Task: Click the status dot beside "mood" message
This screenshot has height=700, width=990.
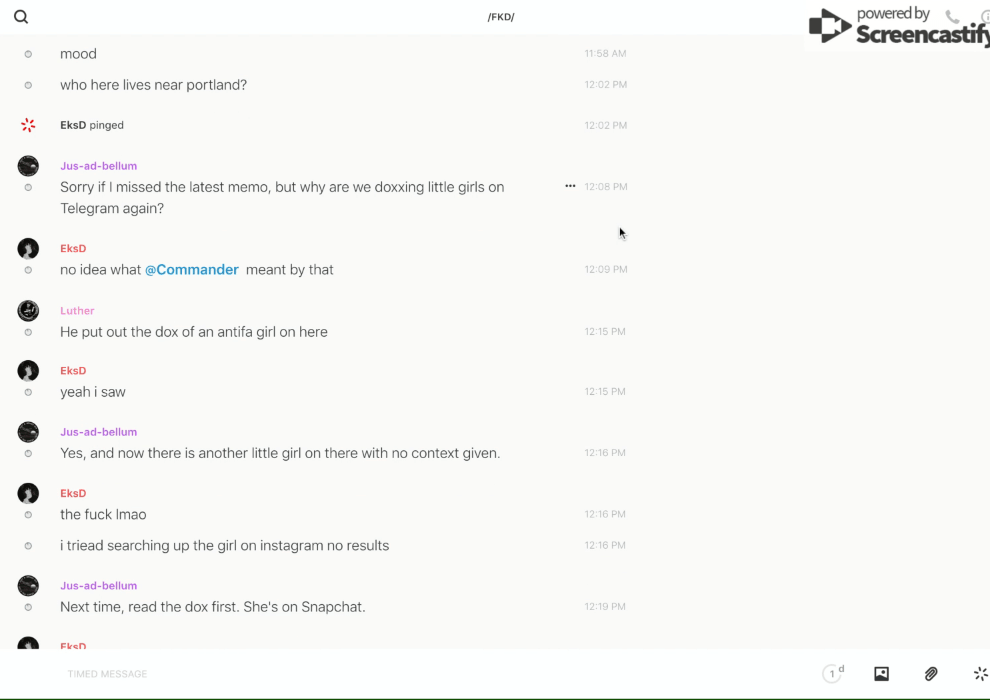Action: click(x=28, y=54)
